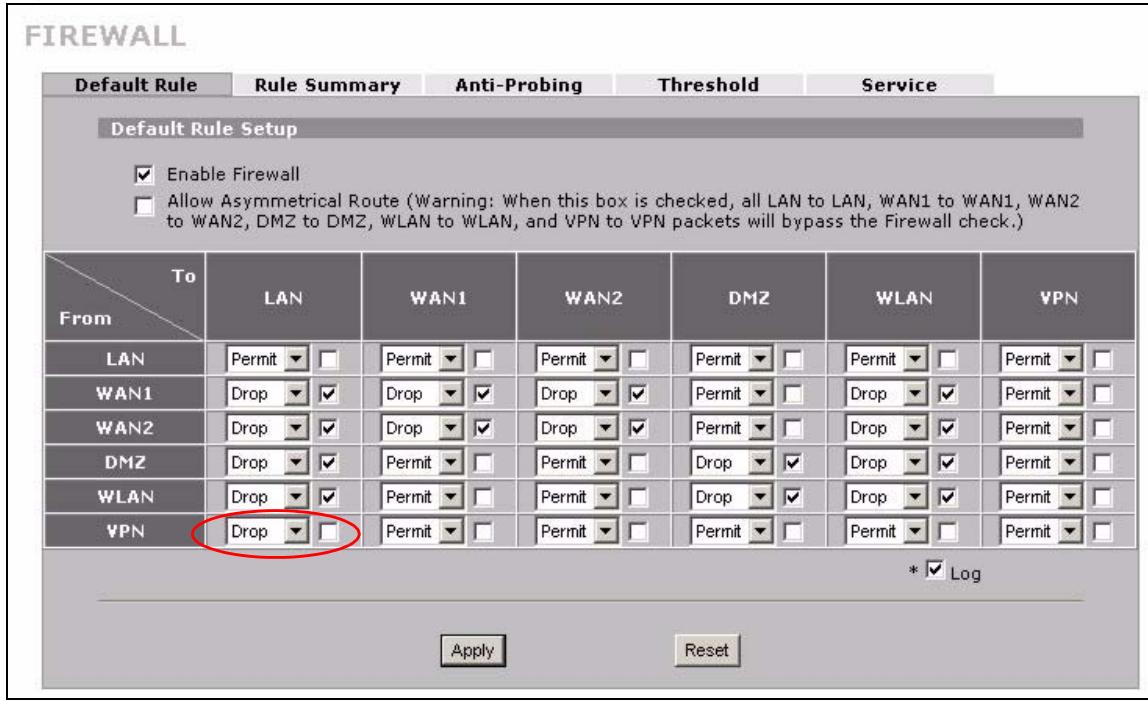1148x701 pixels.
Task: Open the WLAN to DMZ action dropdown
Action: [x=731, y=497]
